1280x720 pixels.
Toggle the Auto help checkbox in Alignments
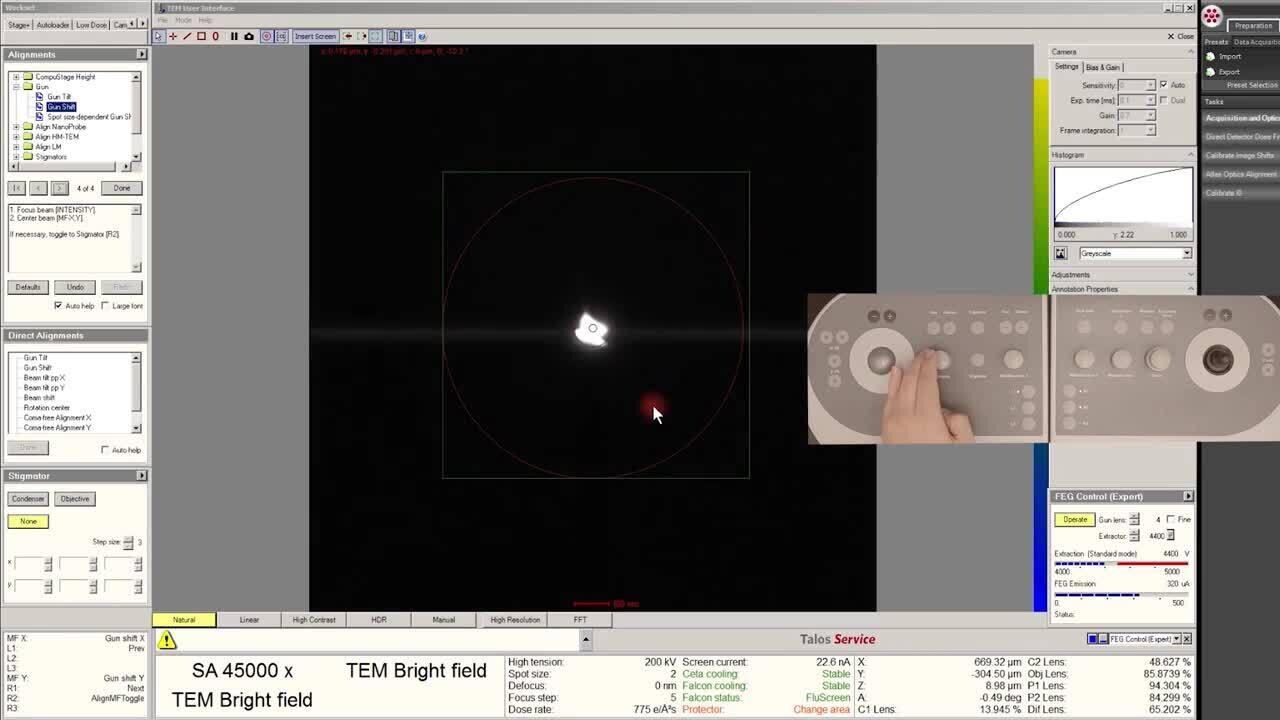click(58, 306)
